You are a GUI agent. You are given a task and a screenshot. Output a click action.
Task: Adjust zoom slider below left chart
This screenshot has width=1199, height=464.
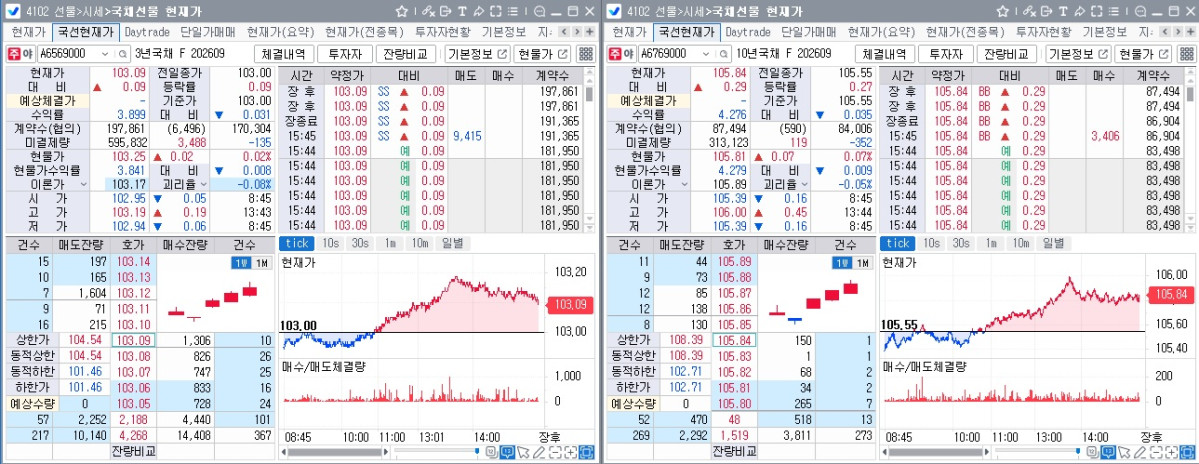(x=436, y=453)
